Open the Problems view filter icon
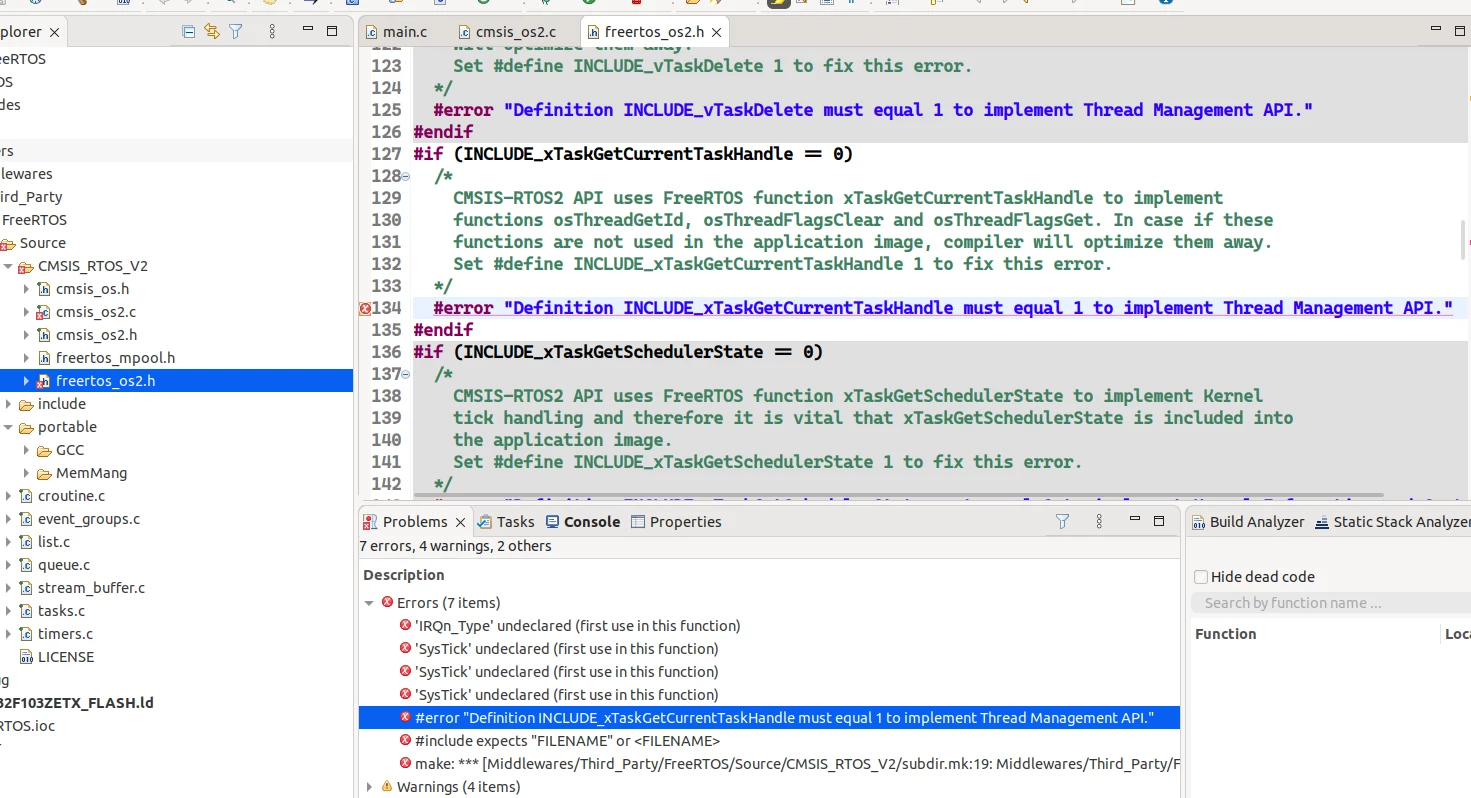1471x798 pixels. pyautogui.click(x=1063, y=521)
